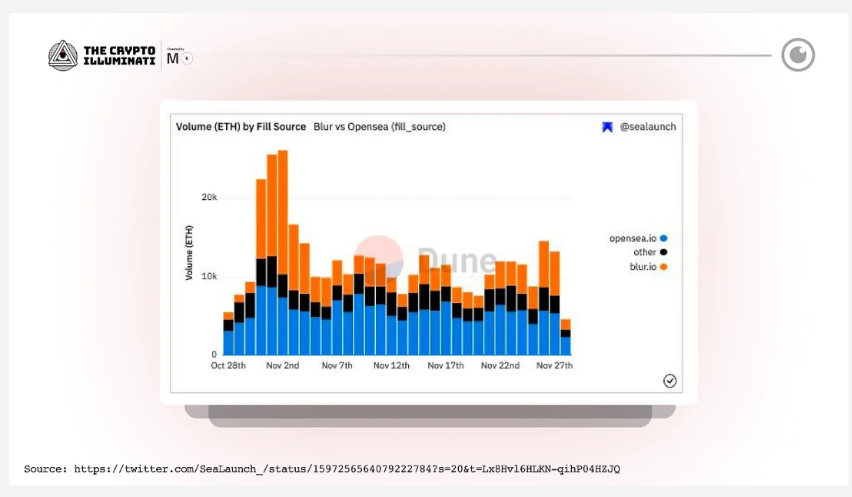852x497 pixels.
Task: Click the 20k y-axis label
Action: tap(209, 197)
